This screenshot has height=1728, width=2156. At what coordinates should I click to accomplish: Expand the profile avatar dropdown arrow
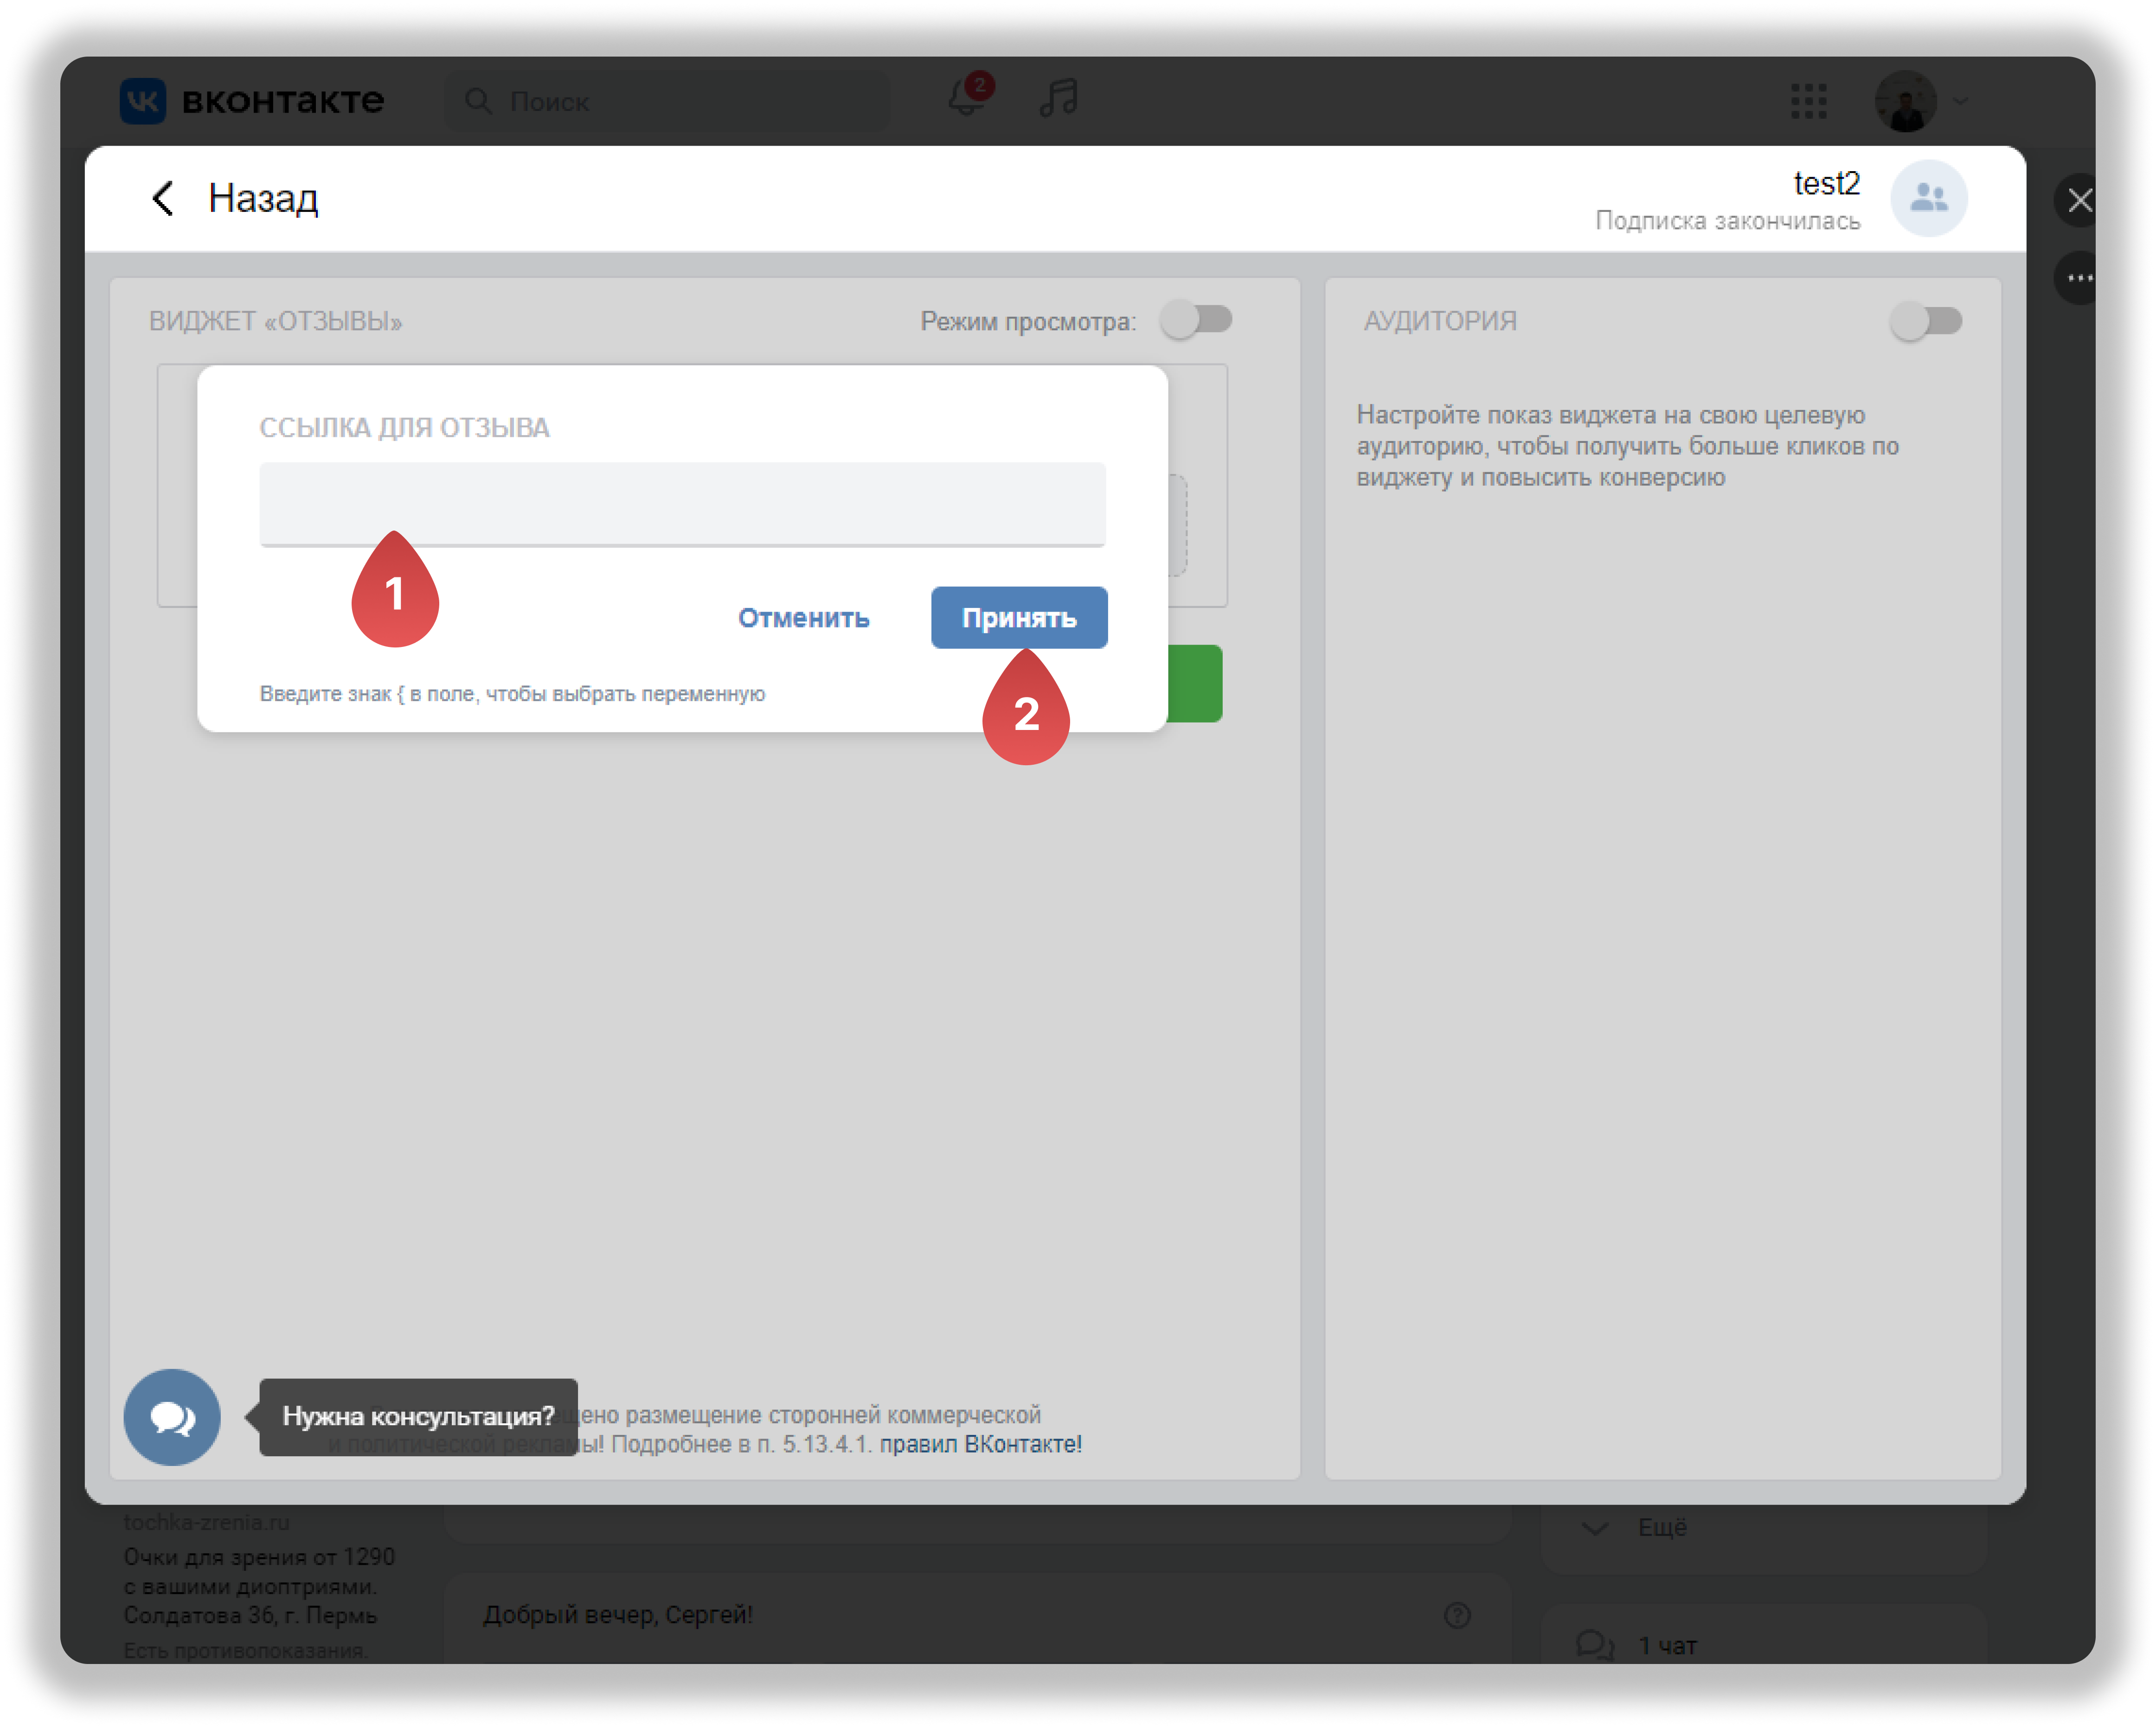(x=1960, y=101)
